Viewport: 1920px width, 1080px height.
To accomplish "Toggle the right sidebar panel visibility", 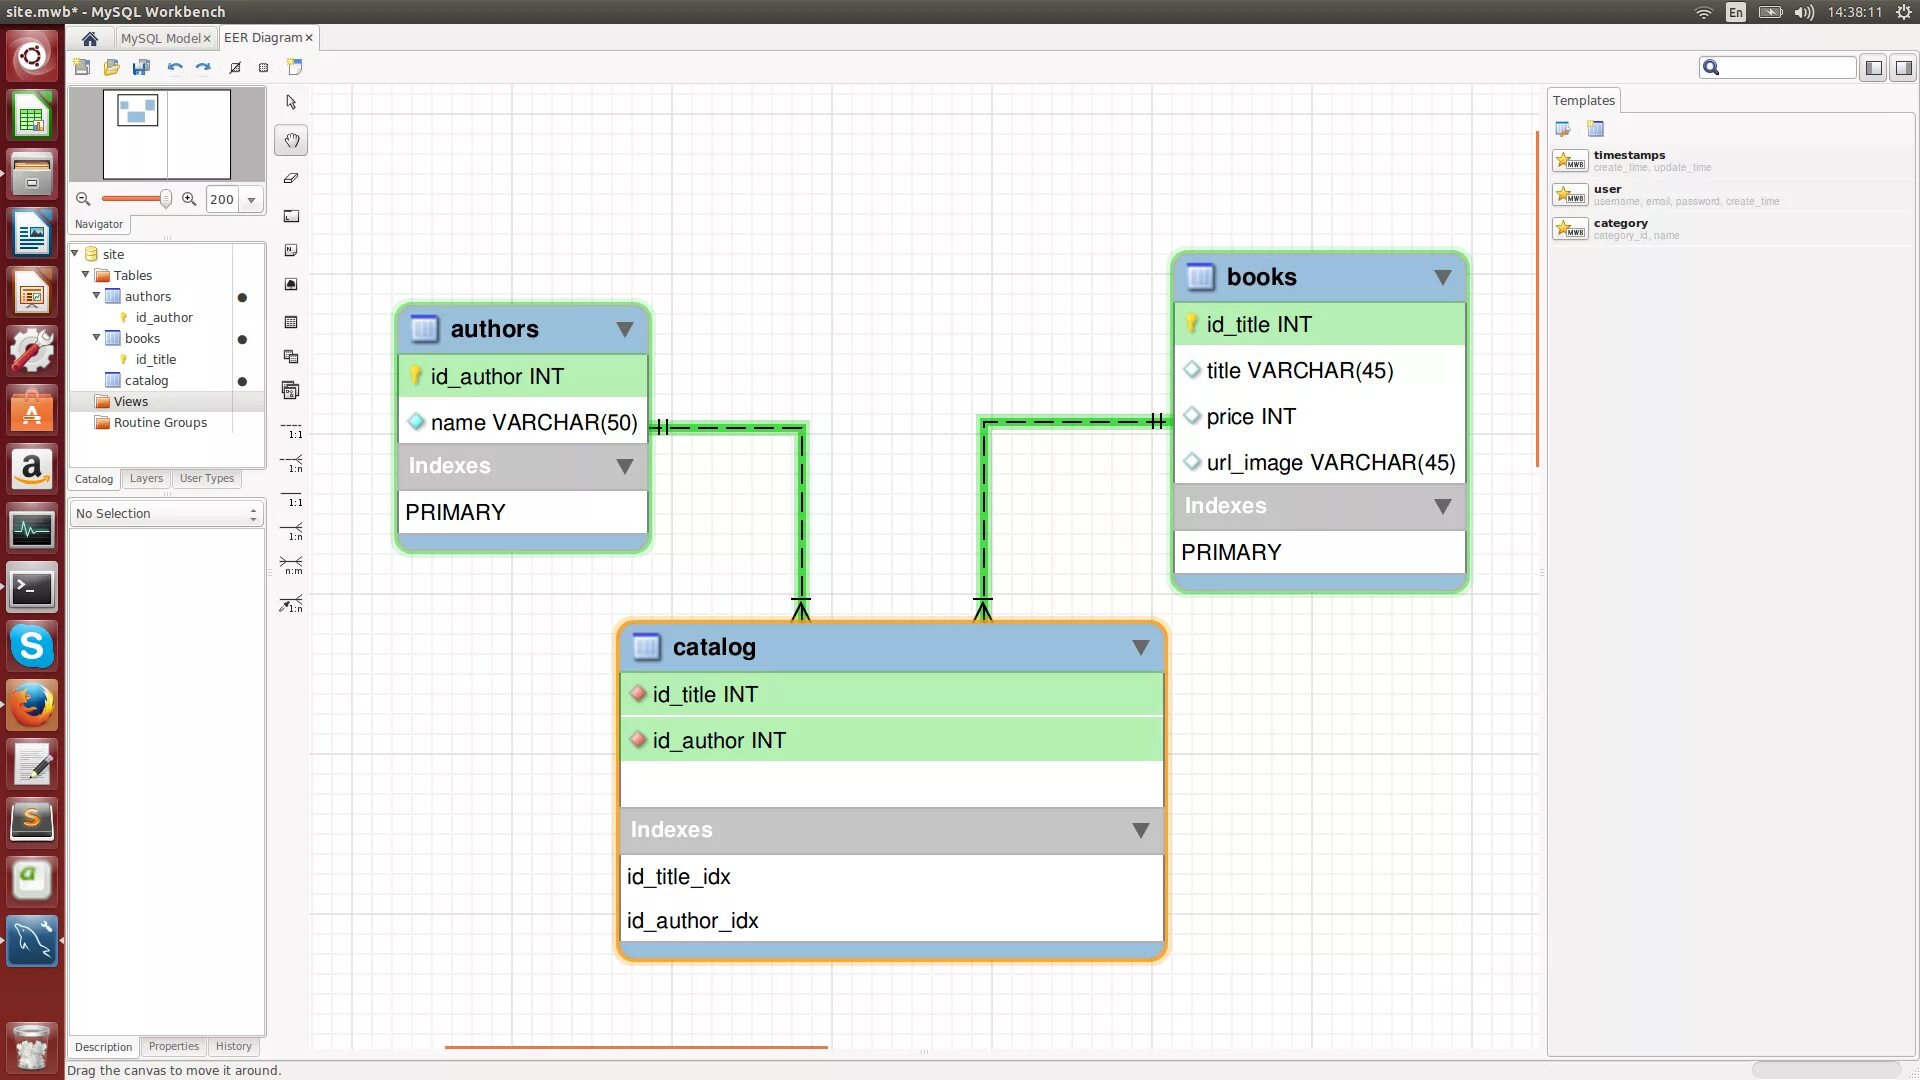I will pyautogui.click(x=1903, y=67).
